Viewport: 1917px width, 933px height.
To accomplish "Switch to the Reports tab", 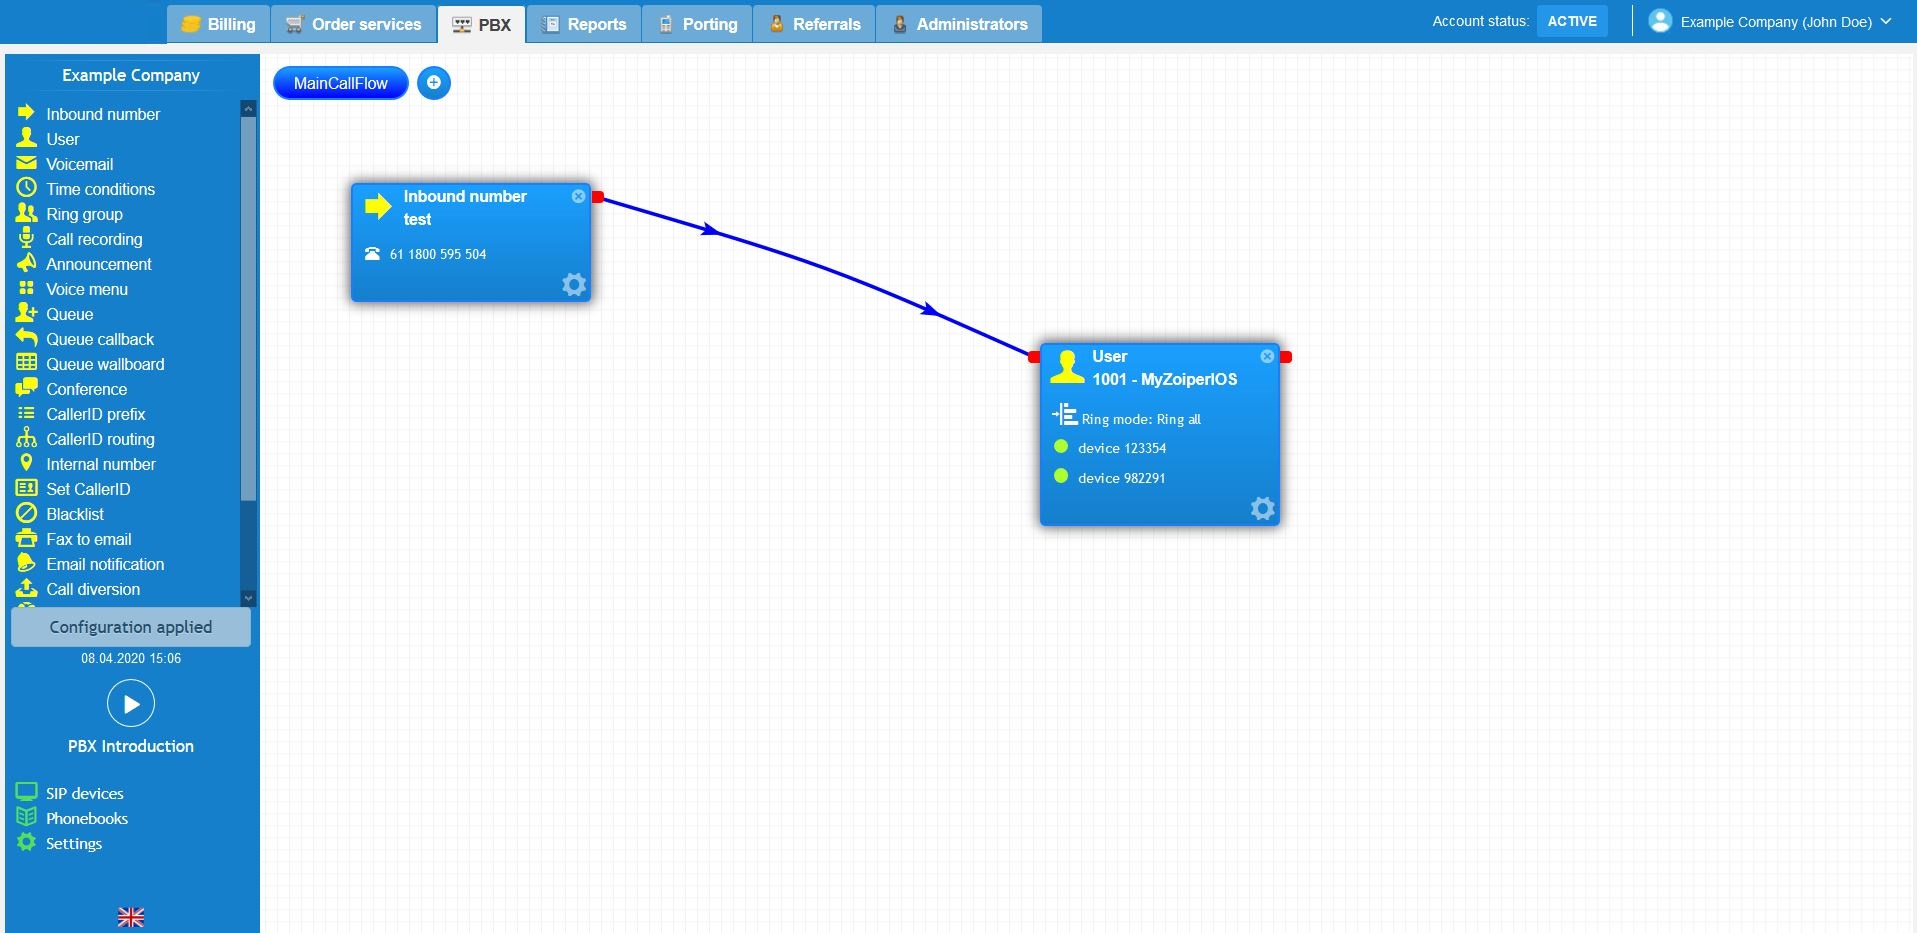I will (x=584, y=23).
